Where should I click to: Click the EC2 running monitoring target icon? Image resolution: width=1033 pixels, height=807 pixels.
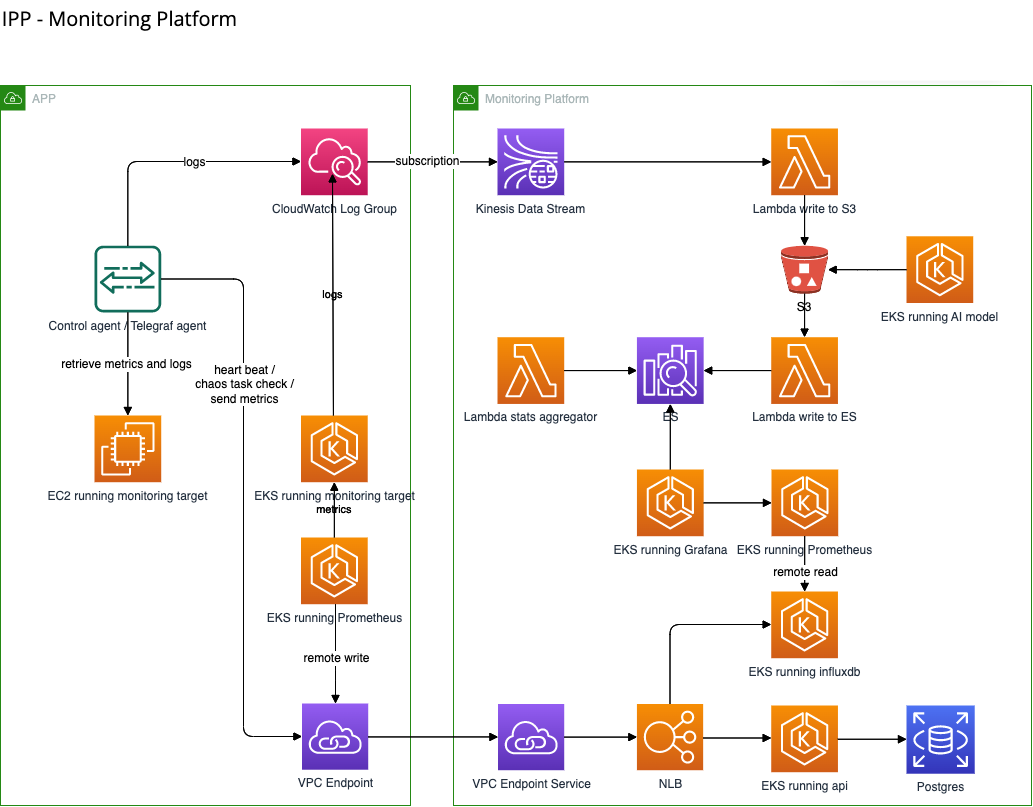pos(128,449)
